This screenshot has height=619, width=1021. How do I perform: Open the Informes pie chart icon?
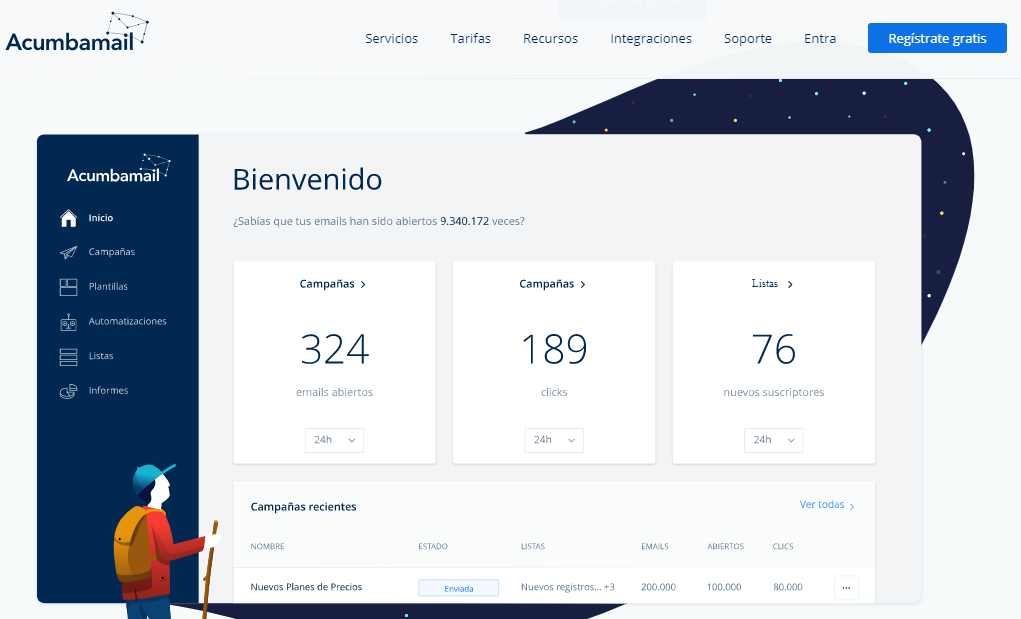68,391
